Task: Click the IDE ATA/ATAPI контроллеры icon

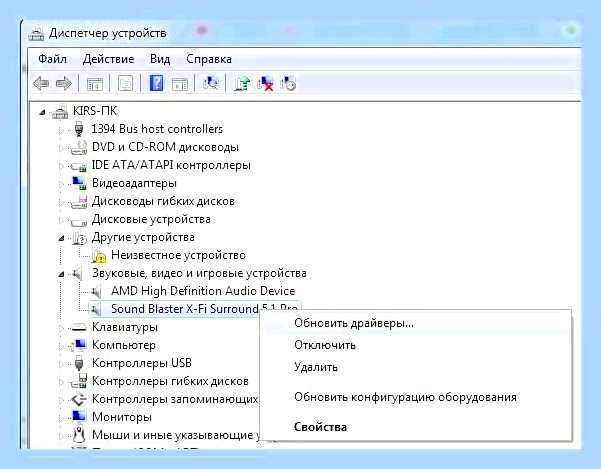Action: [x=79, y=166]
